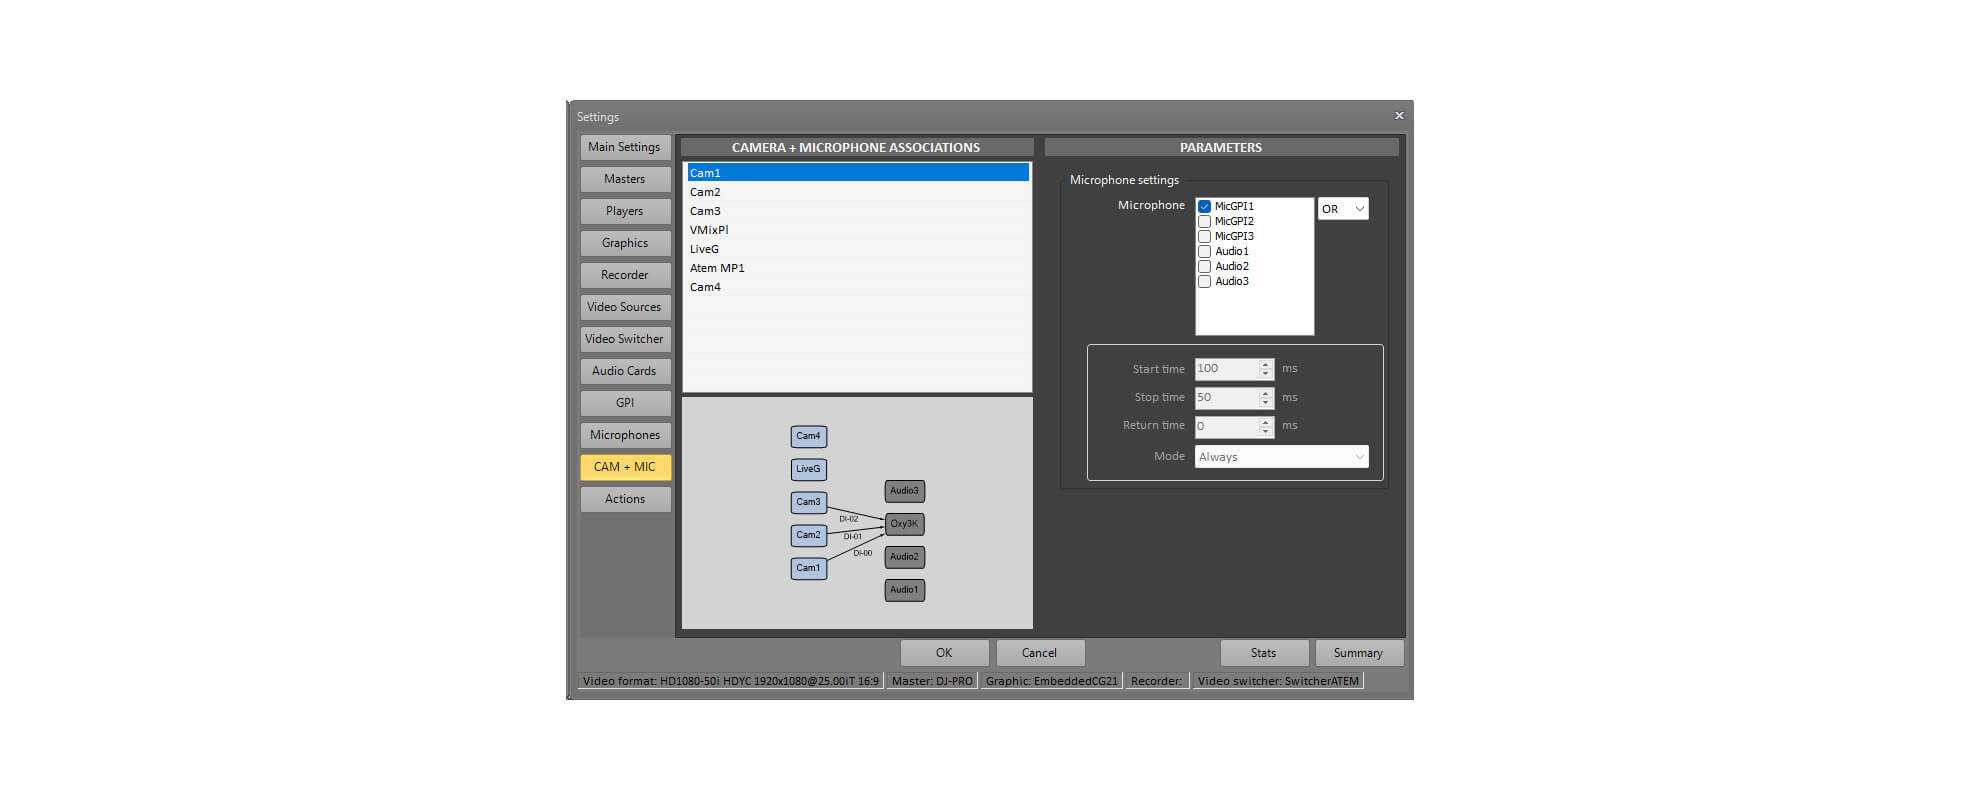The width and height of the screenshot is (1980, 800).
Task: Select the Audio2 node in diagram
Action: [x=904, y=557]
